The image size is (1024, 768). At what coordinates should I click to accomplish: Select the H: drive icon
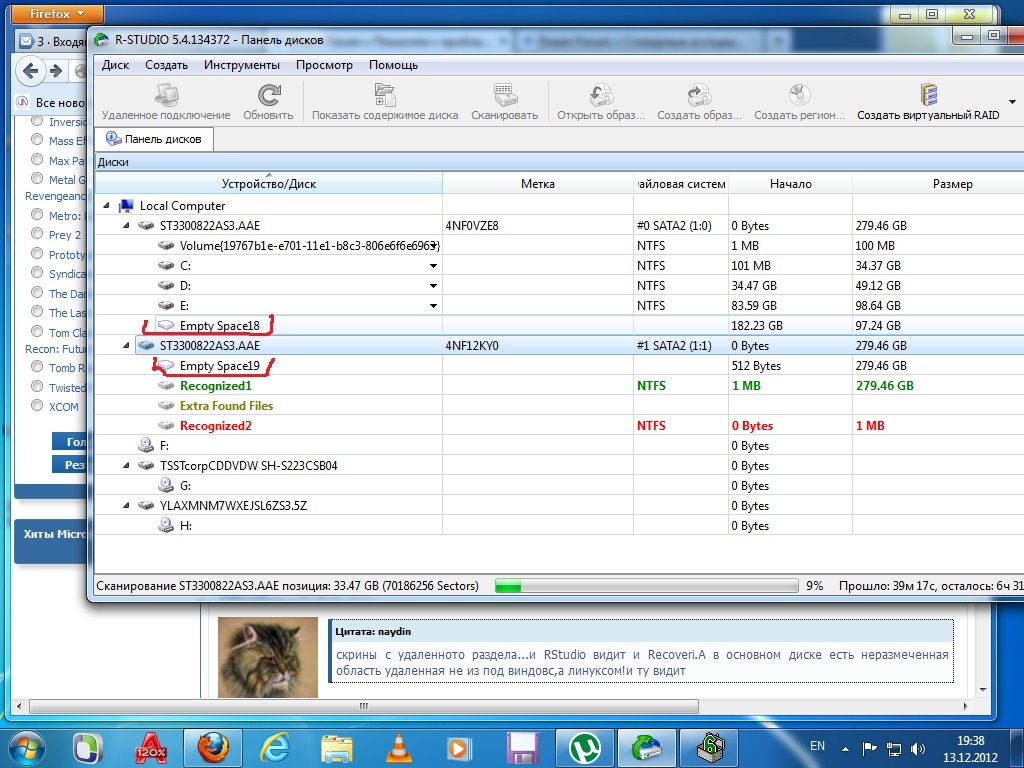point(166,525)
